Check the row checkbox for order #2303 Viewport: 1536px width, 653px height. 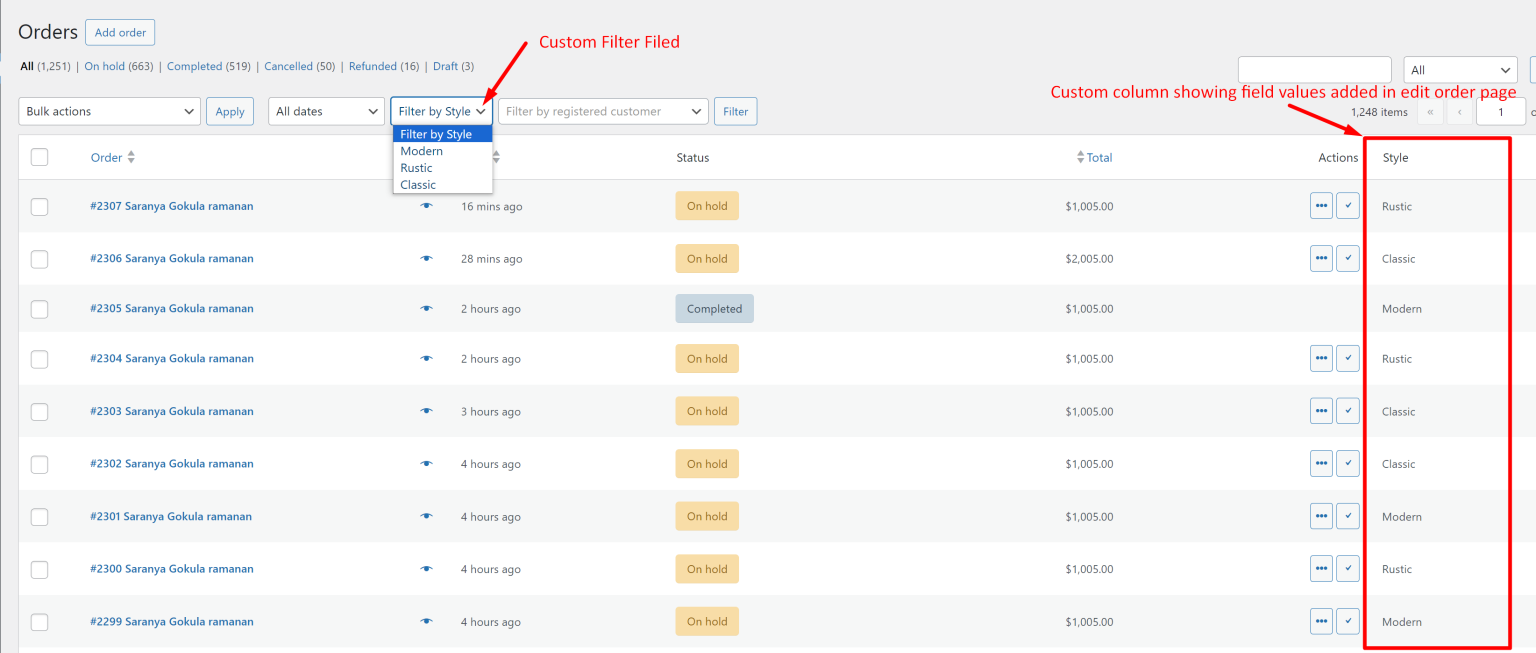click(x=39, y=411)
